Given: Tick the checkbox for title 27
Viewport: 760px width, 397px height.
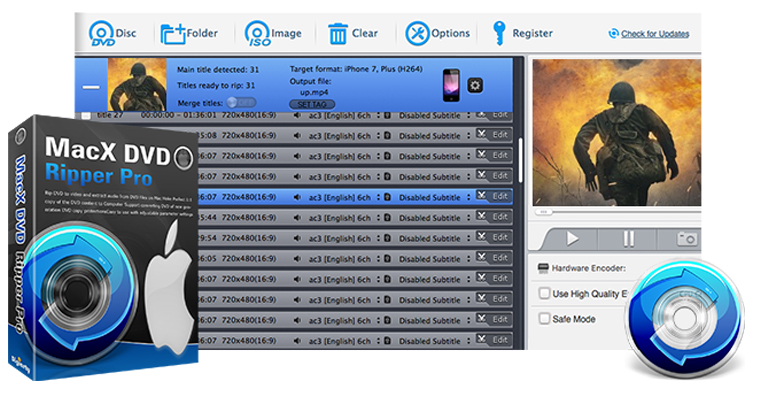Looking at the screenshot, I should tap(86, 115).
